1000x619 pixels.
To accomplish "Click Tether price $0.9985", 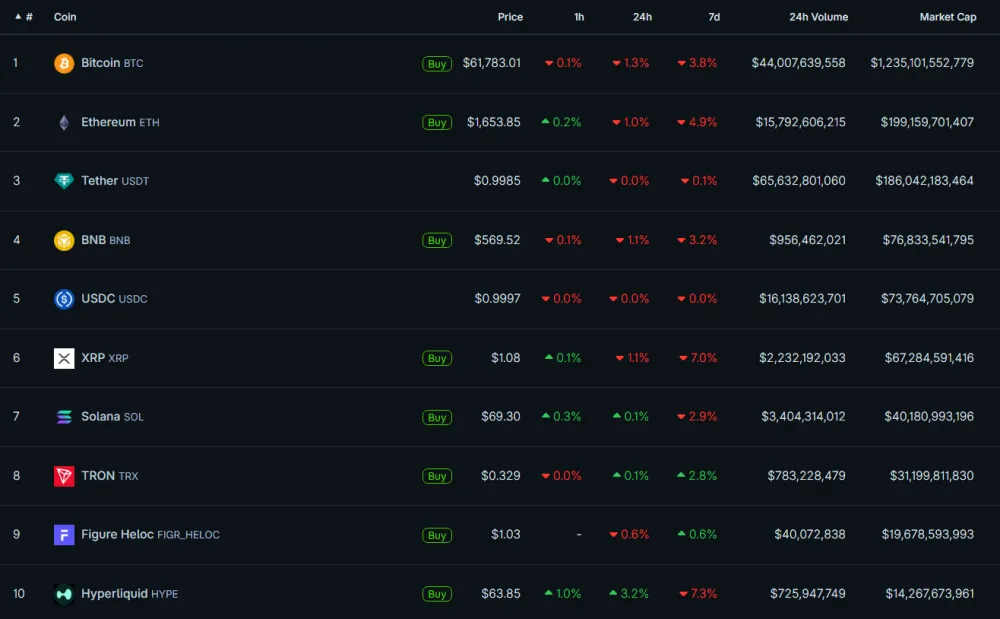I will click(497, 181).
